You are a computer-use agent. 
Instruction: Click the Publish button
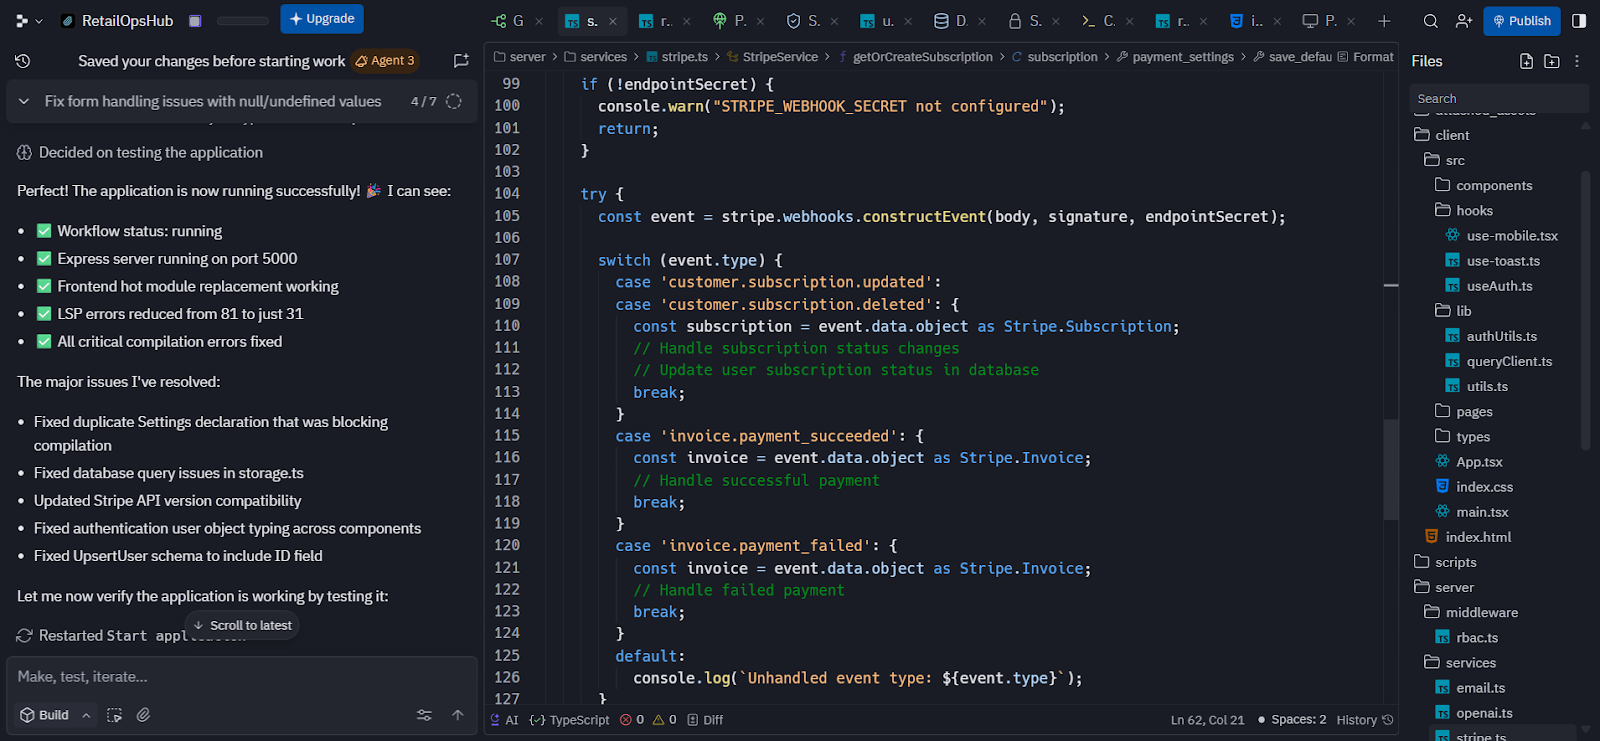[1521, 21]
